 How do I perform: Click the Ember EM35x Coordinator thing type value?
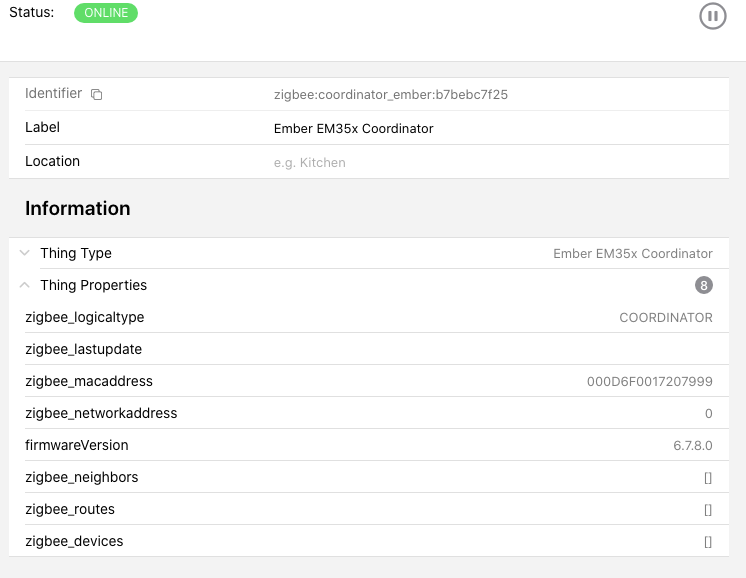point(632,254)
